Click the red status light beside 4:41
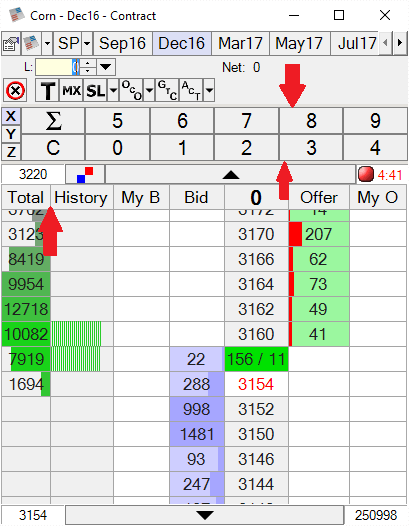This screenshot has height=526, width=409. coord(365,174)
